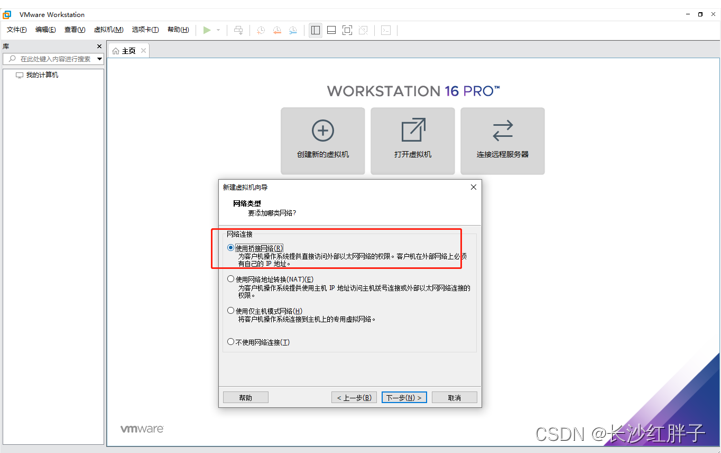This screenshot has height=453, width=721.
Task: Click the 创建新的虚拟机 plus tile
Action: coord(323,141)
